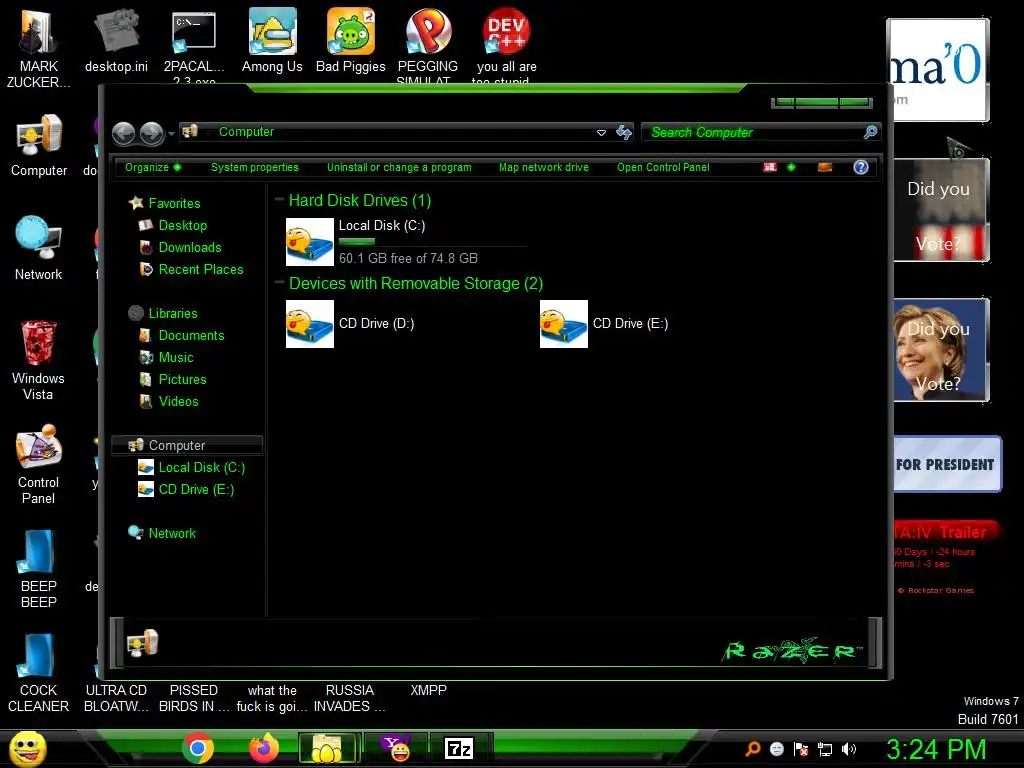Open Computer icon on desktop

[x=39, y=145]
